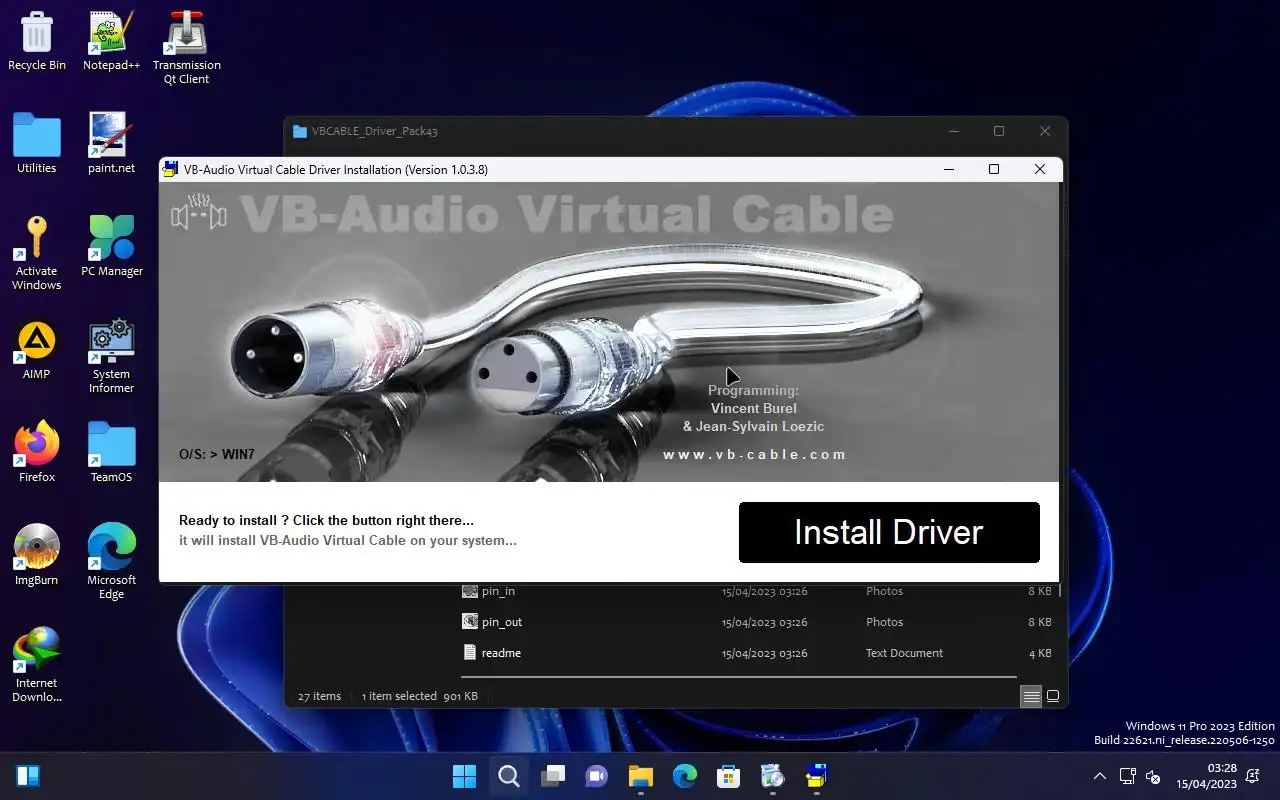Open the Recycle Bin desktop icon

click(37, 41)
